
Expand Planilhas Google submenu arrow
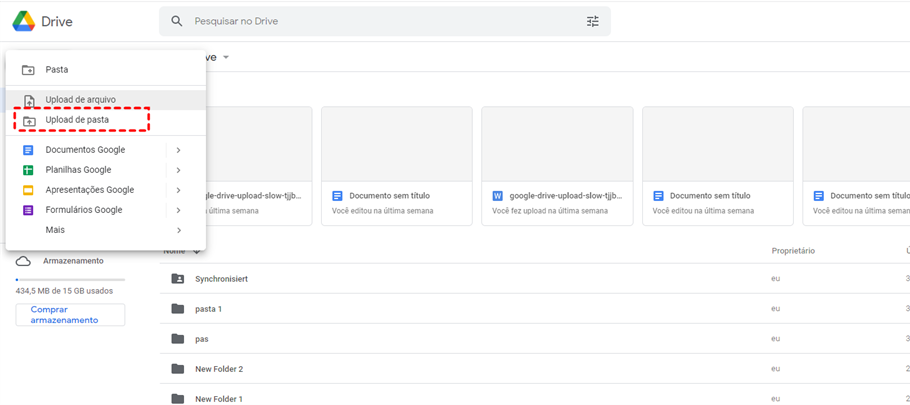pyautogui.click(x=178, y=170)
